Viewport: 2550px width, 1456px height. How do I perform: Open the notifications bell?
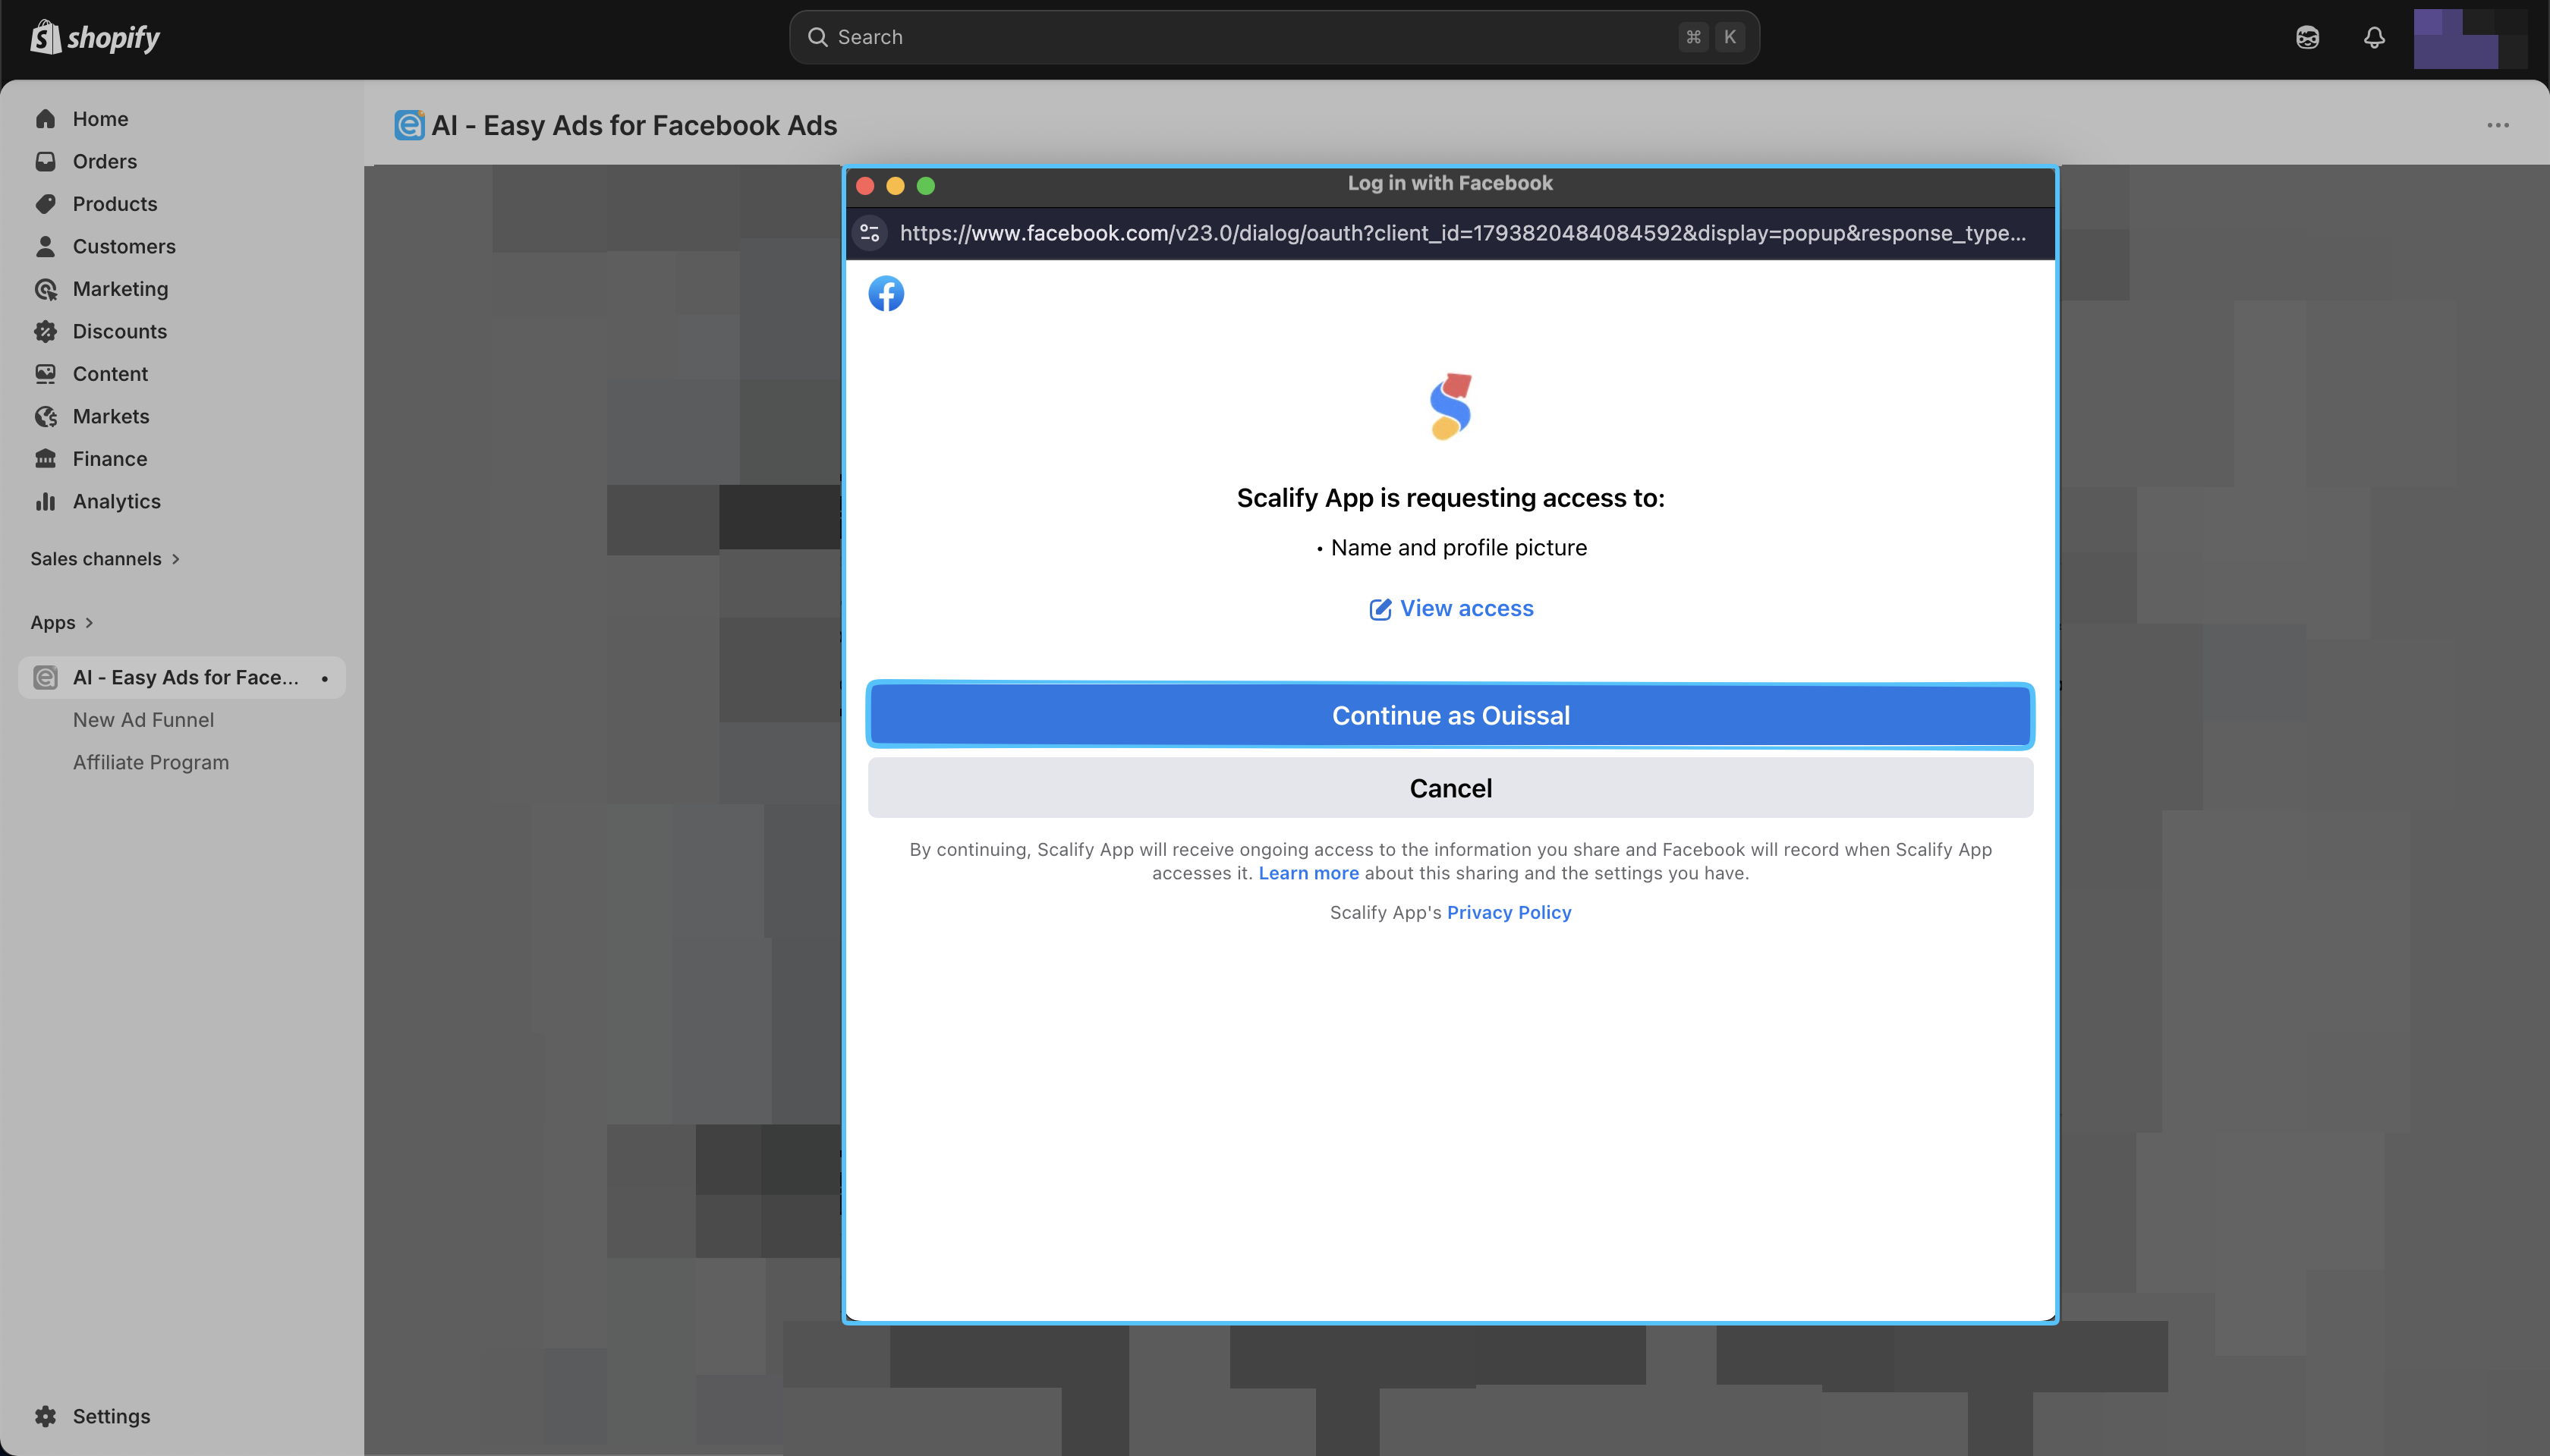coord(2374,37)
